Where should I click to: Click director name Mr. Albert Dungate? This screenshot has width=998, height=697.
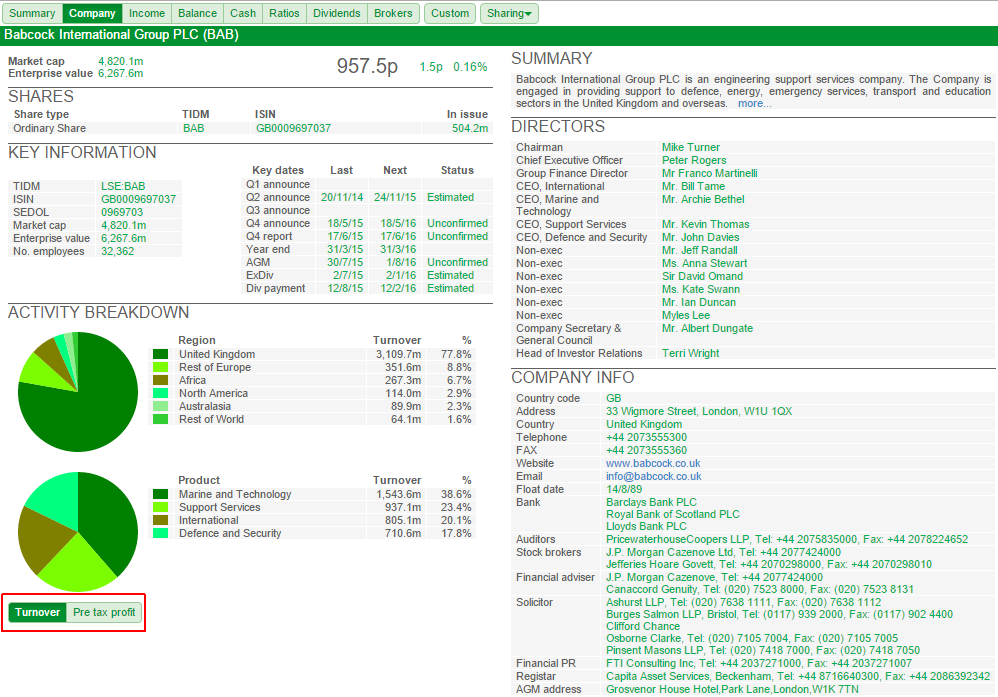tap(707, 328)
